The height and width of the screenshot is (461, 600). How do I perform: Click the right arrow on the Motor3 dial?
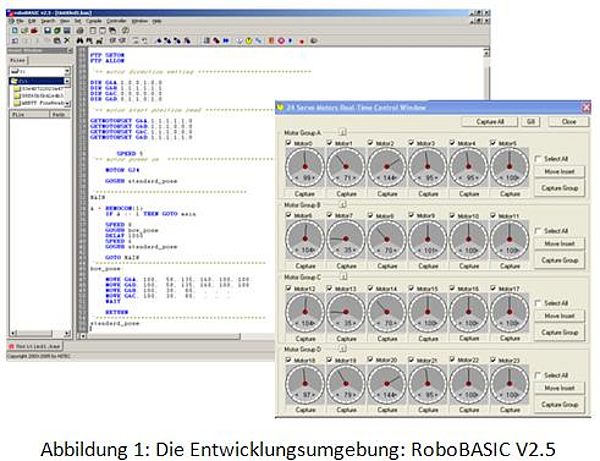point(438,178)
